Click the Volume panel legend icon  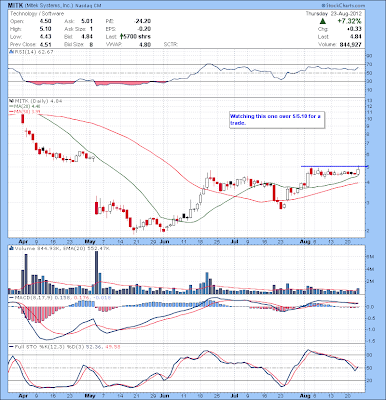(x=11, y=248)
